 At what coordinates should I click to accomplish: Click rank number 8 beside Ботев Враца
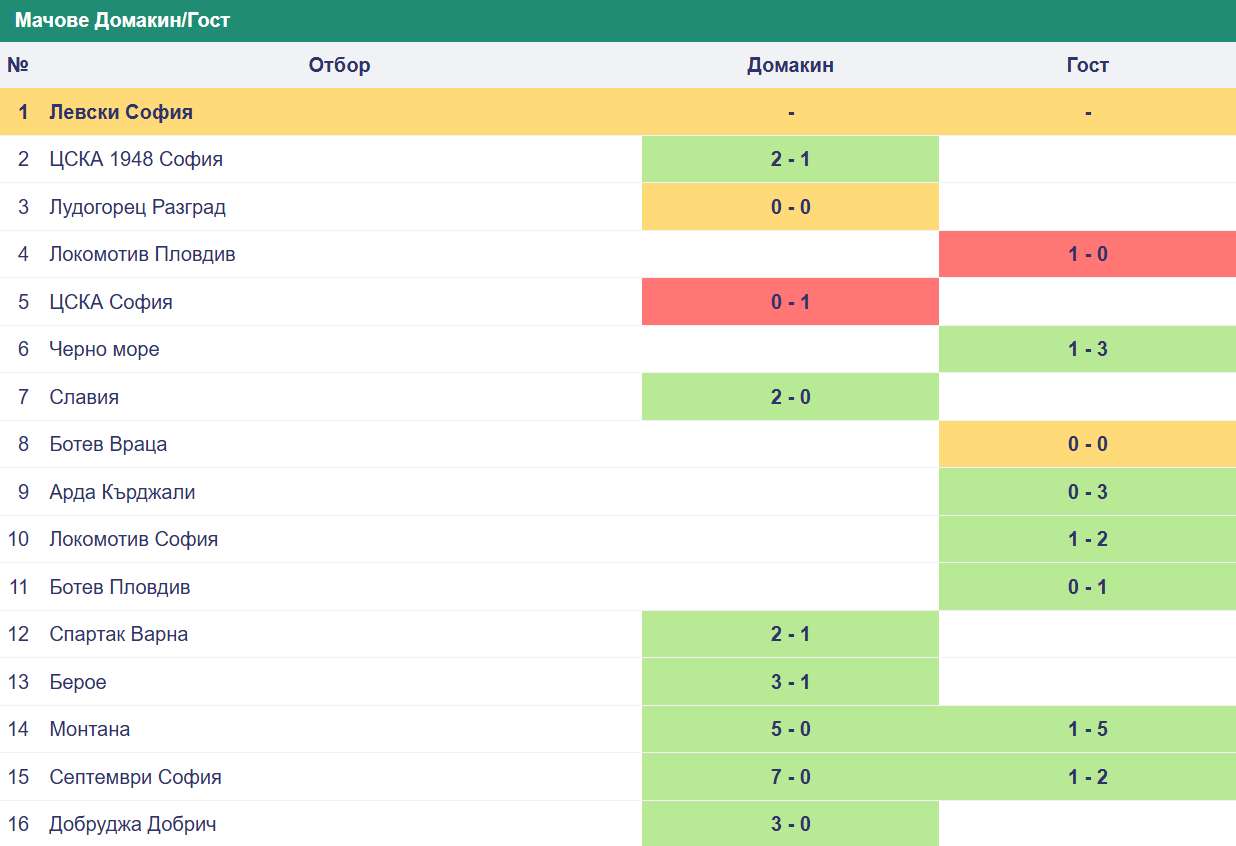coord(23,444)
